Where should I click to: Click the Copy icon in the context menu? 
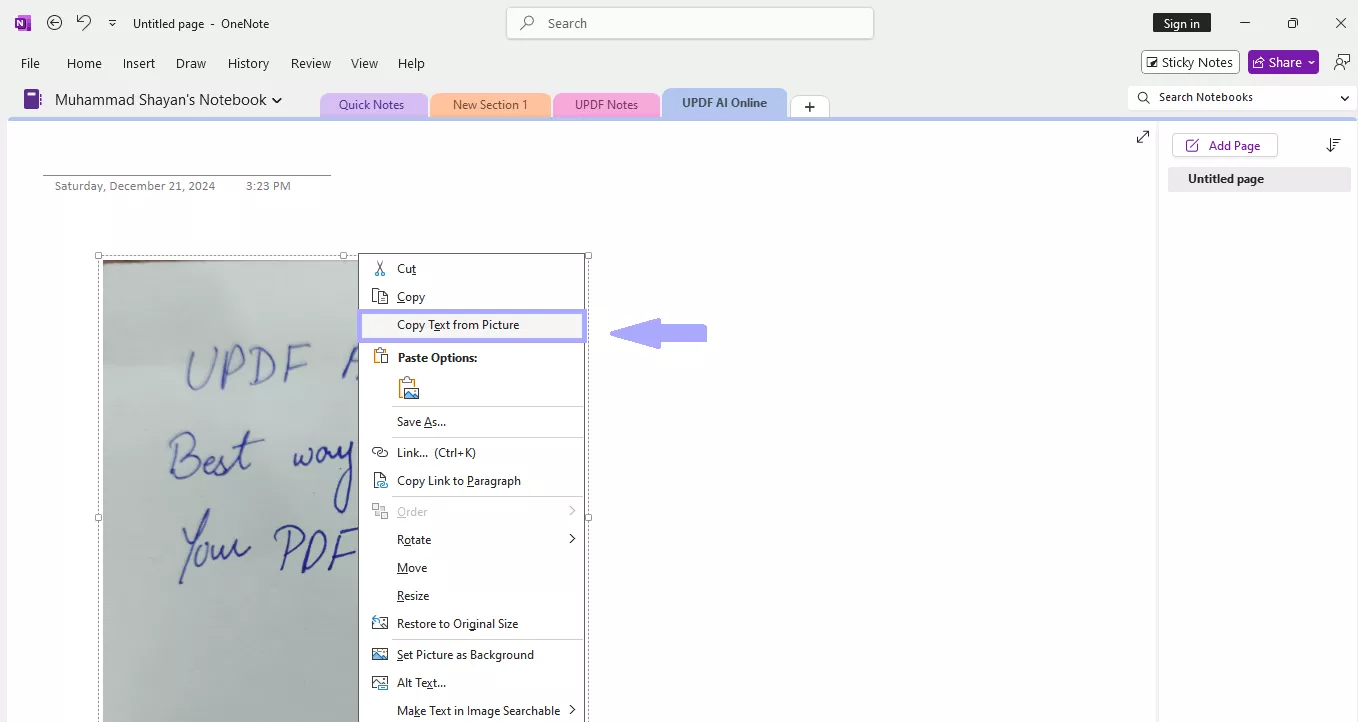(380, 296)
